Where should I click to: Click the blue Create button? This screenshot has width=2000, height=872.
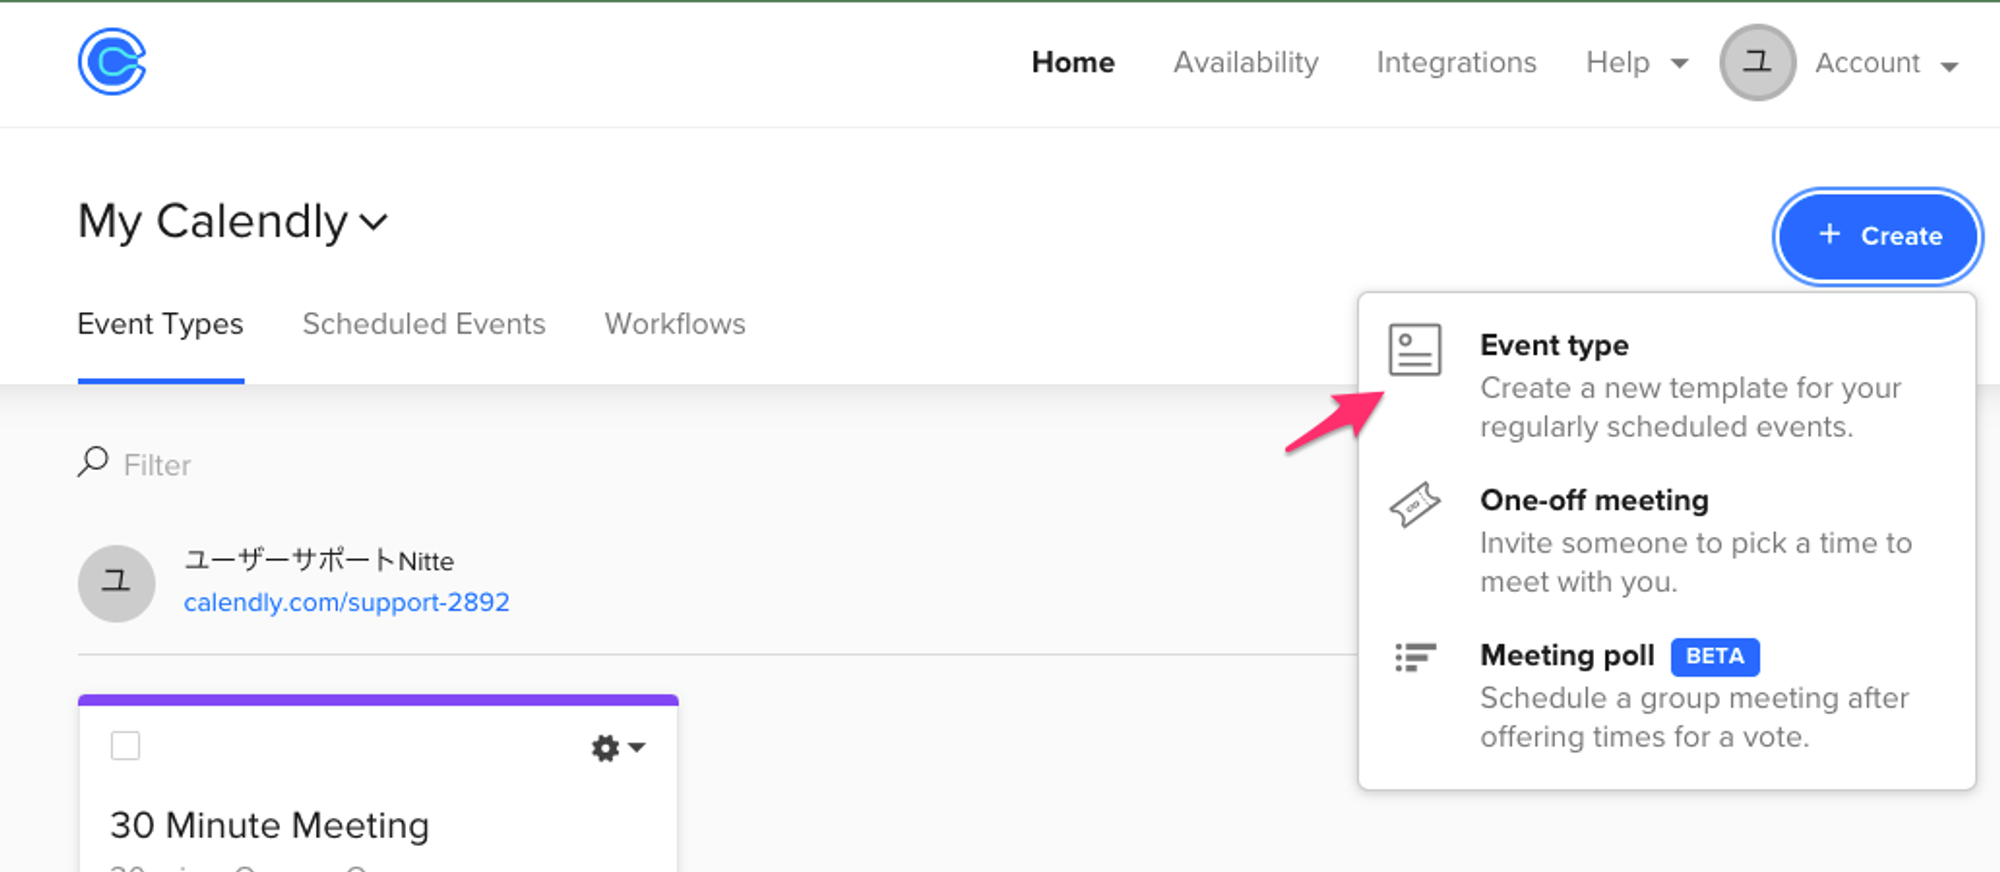[1878, 236]
